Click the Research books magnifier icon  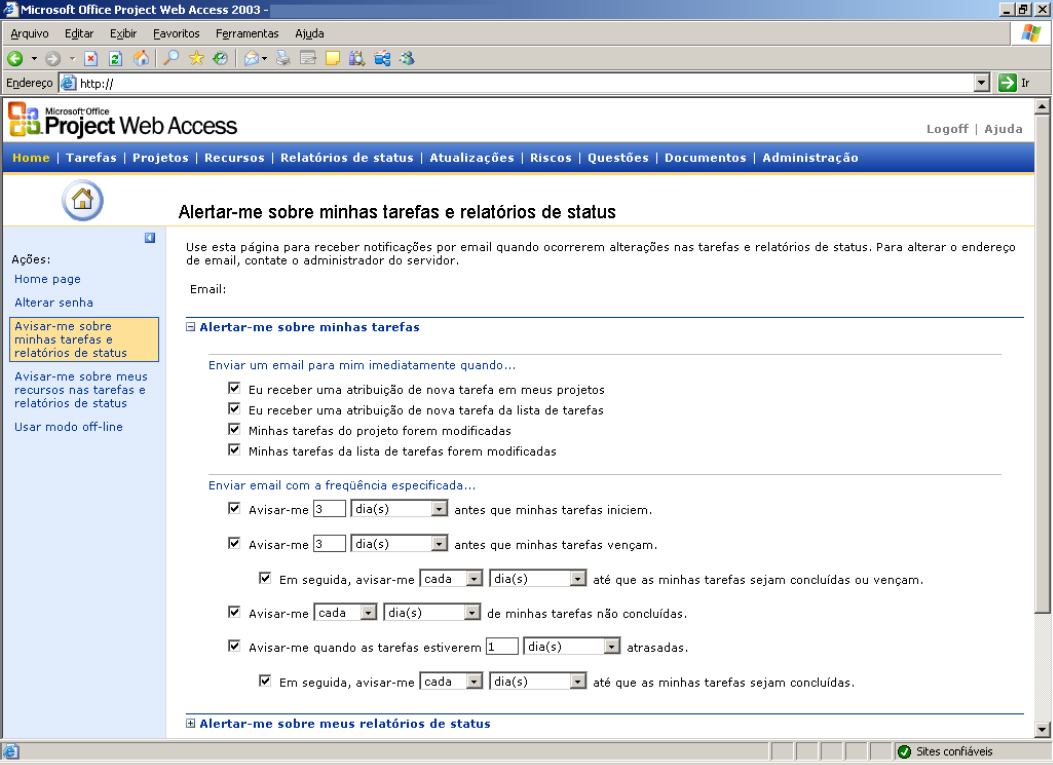pos(357,58)
